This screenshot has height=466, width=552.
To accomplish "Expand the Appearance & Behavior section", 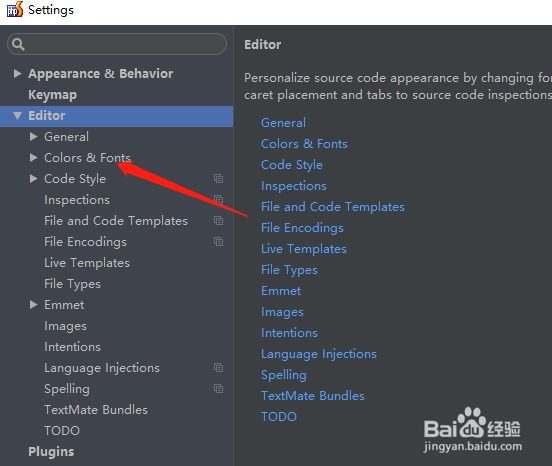I will point(17,74).
